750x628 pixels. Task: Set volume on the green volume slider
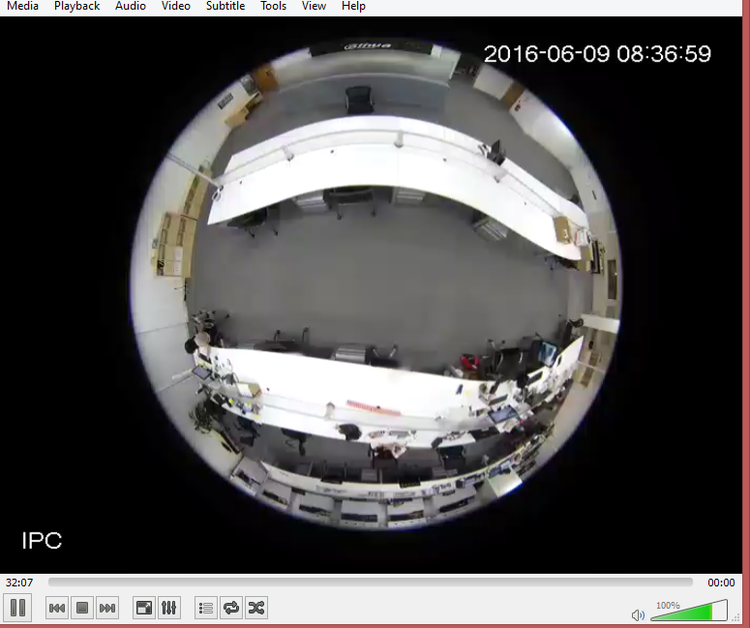(x=689, y=611)
